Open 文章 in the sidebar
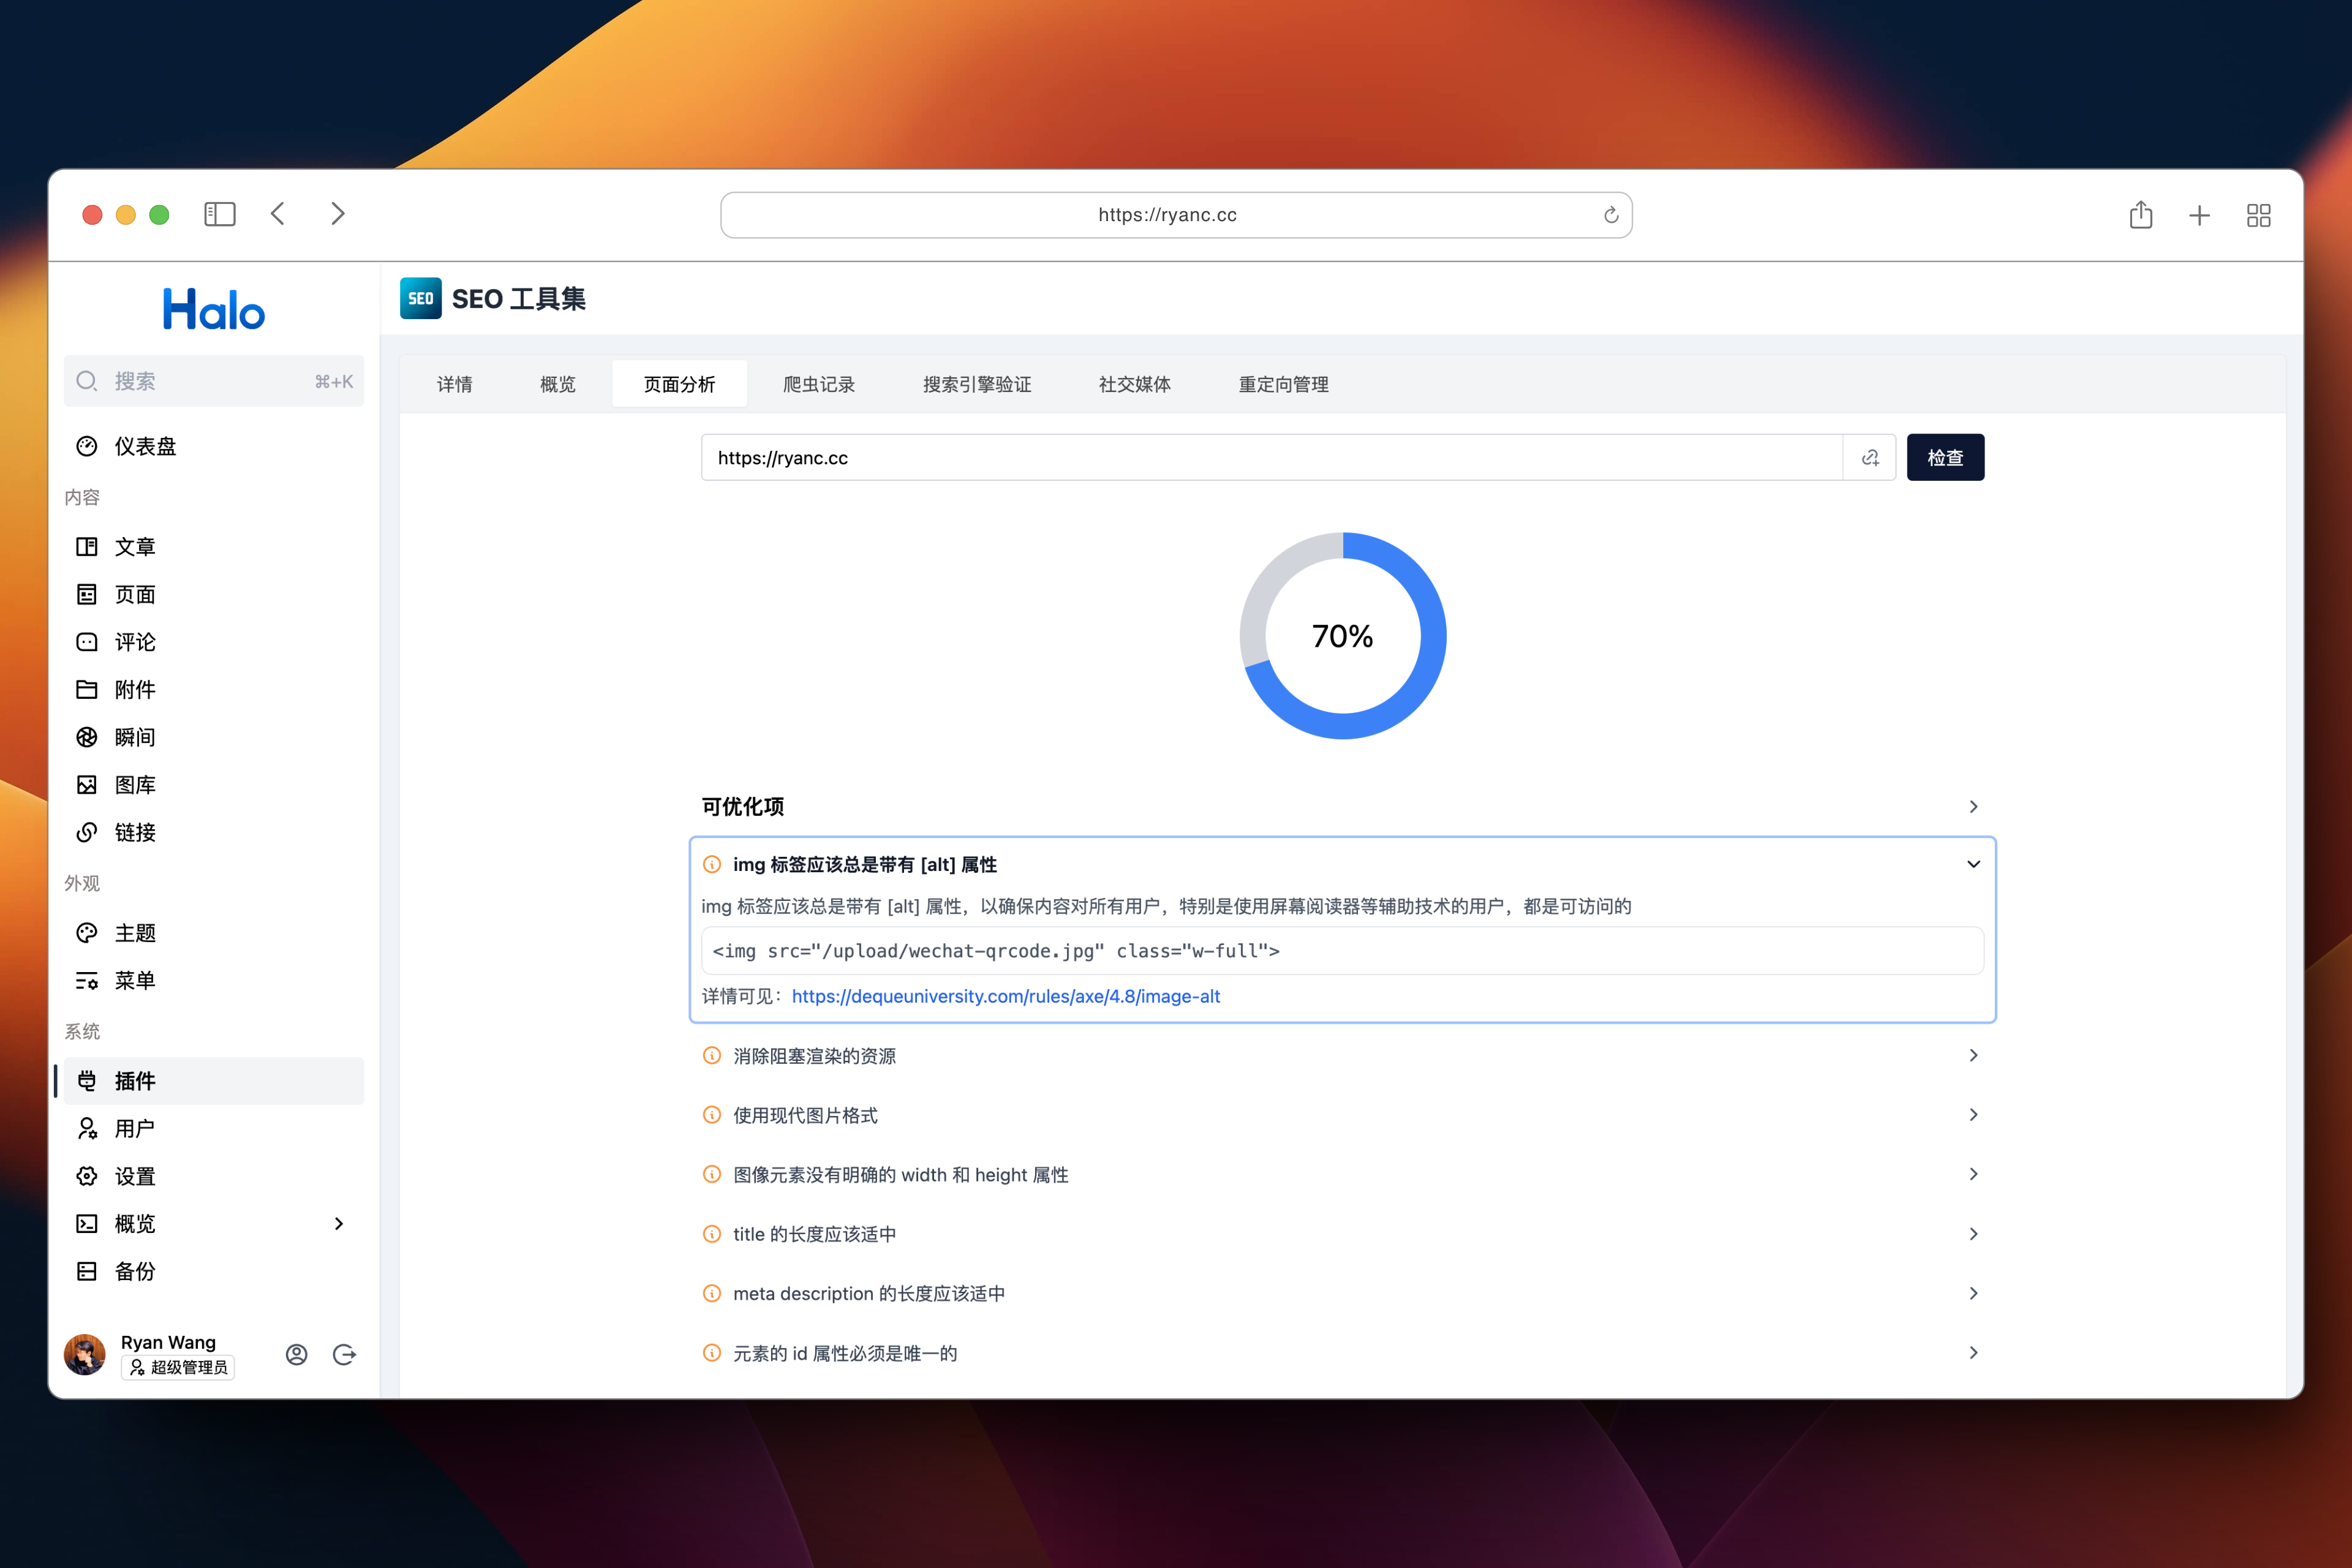 point(214,546)
